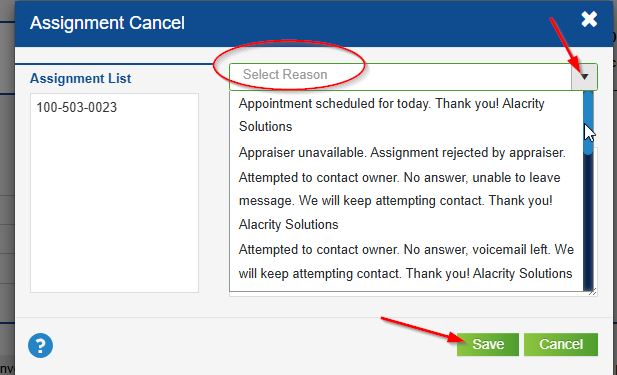Click "Alacrity Solutions" line of third reason
The width and height of the screenshot is (617, 375).
pyautogui.click(x=288, y=224)
